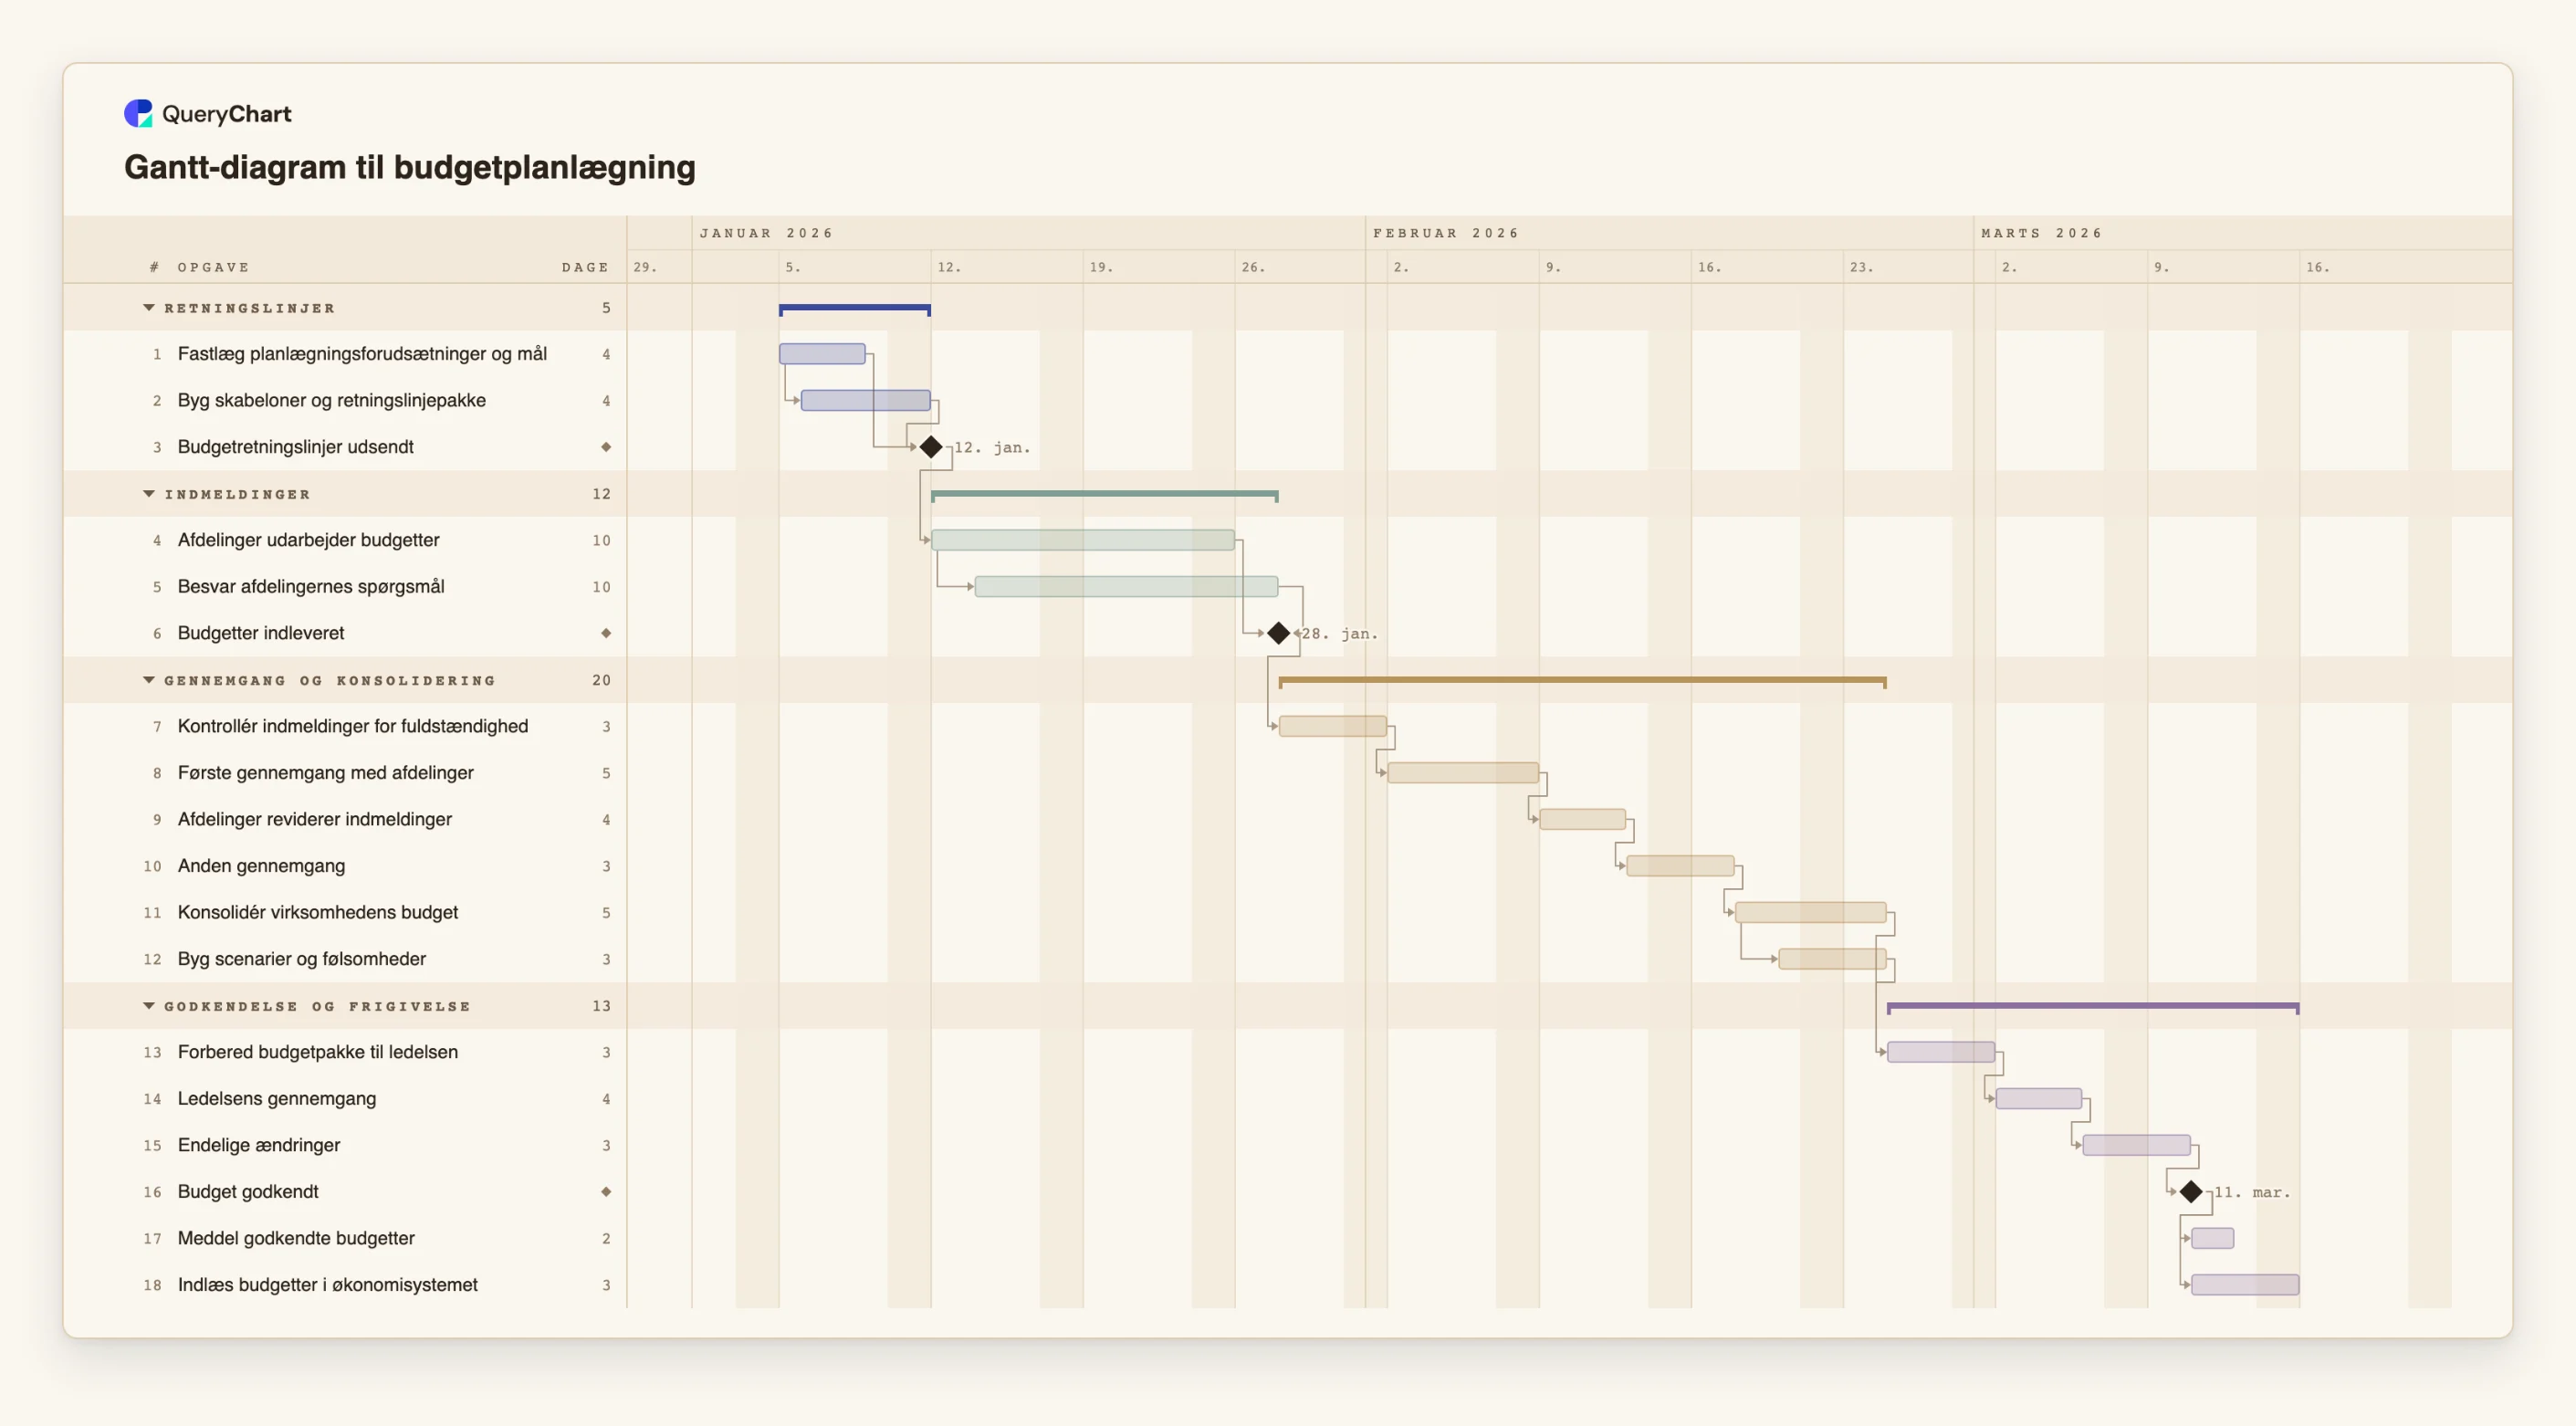Screen dimensions: 2576x1426
Task: Click milestone icon in Budgetretningslinjer udsendt row
Action: (x=606, y=447)
